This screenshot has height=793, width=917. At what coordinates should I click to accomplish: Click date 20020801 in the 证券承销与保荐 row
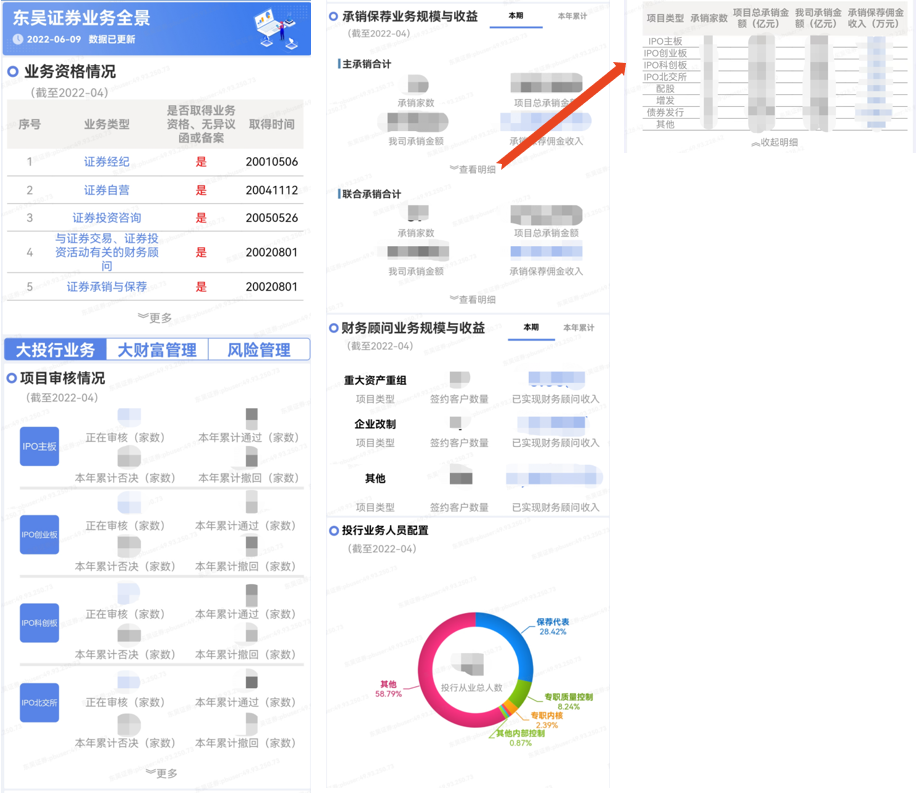click(272, 287)
